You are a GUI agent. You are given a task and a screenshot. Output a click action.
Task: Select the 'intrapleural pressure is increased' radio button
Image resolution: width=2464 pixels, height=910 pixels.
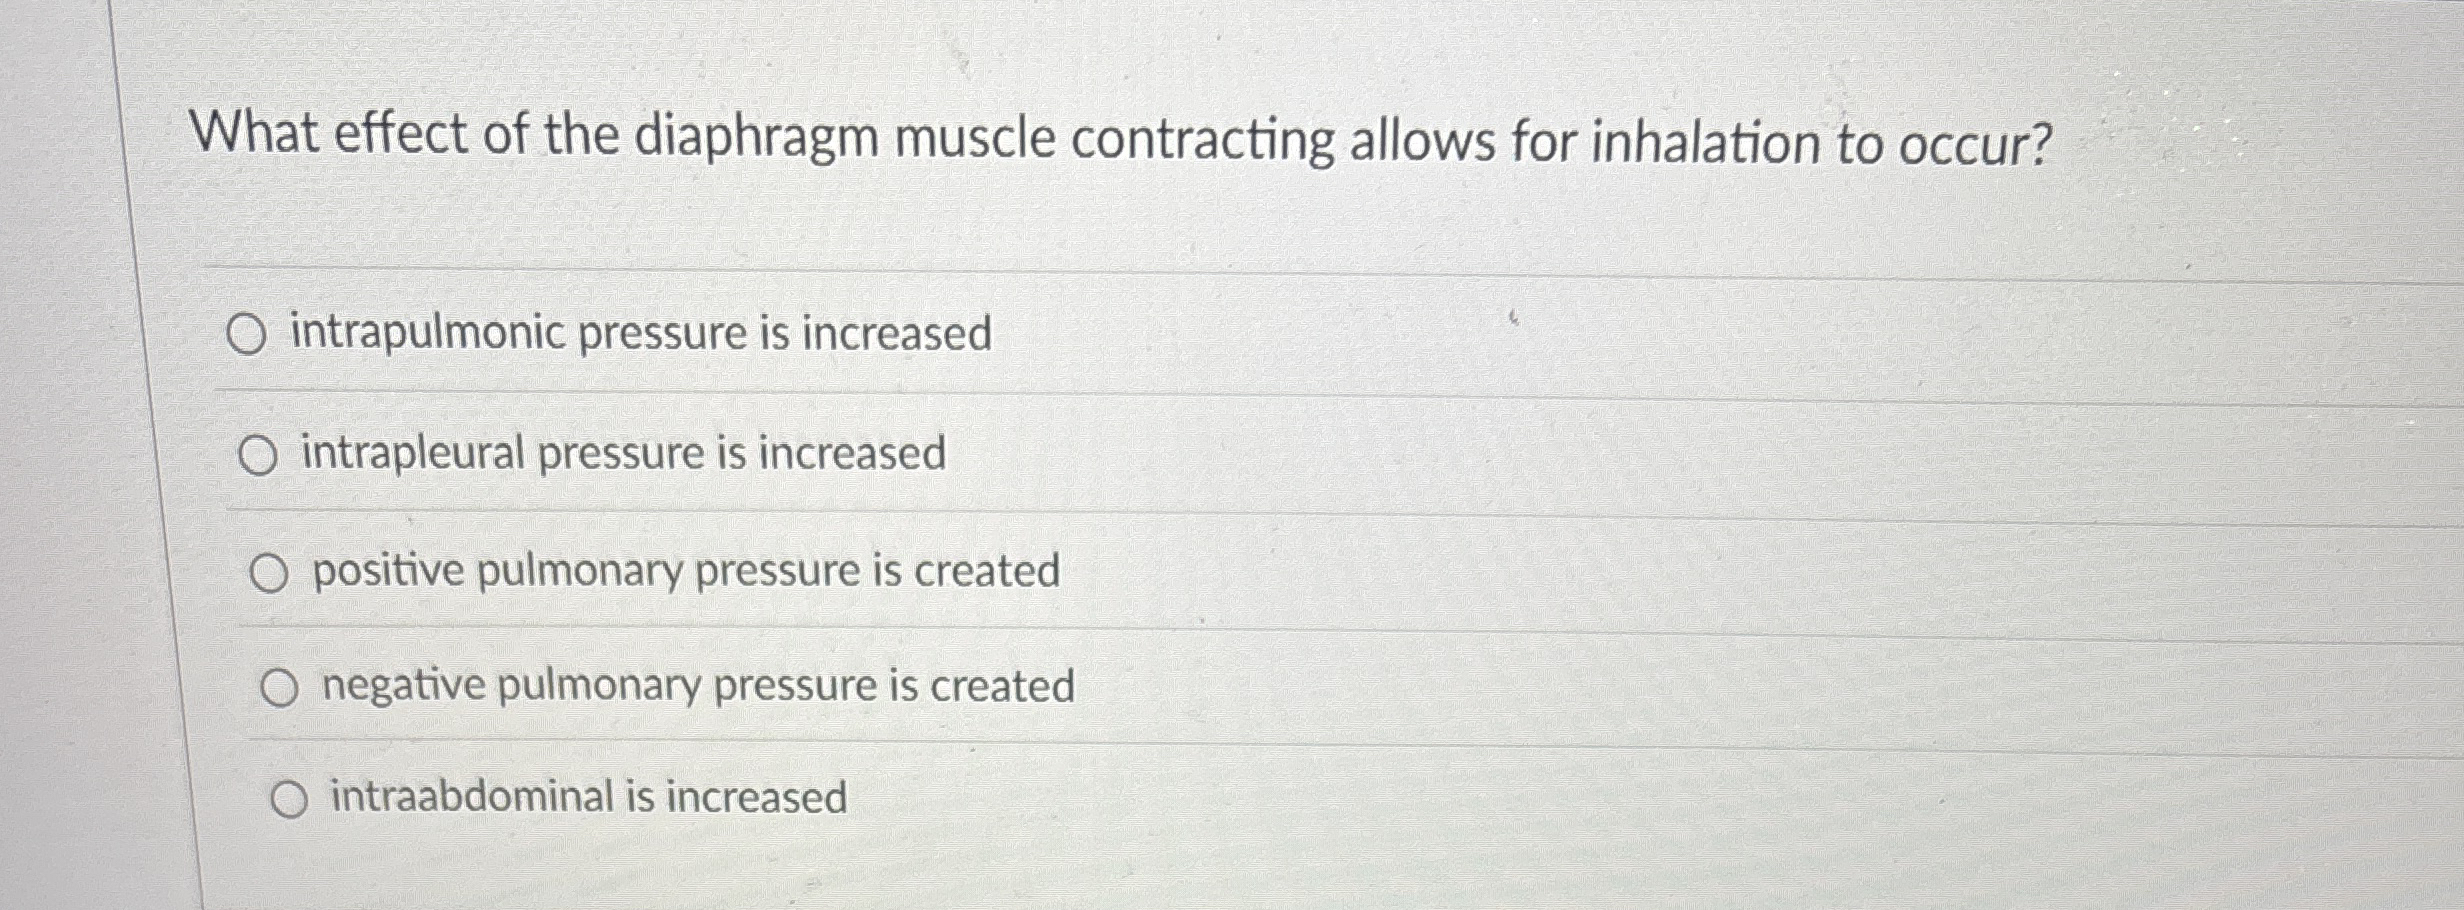[262, 455]
